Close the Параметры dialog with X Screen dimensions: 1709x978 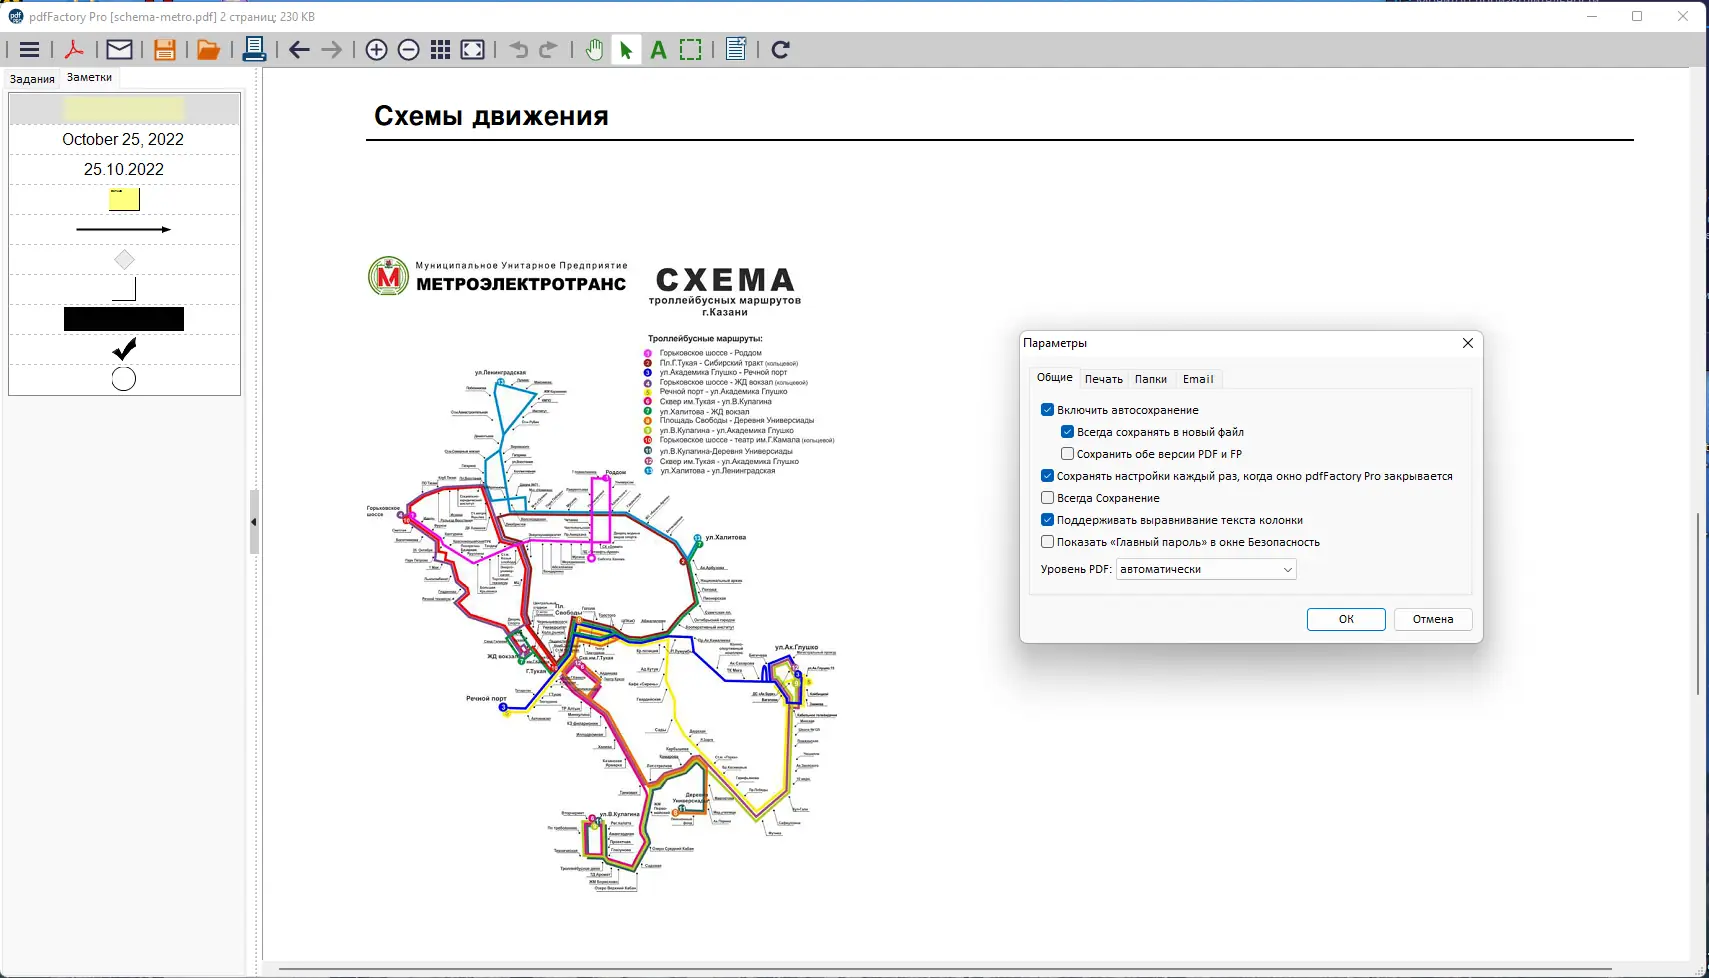[x=1468, y=343]
